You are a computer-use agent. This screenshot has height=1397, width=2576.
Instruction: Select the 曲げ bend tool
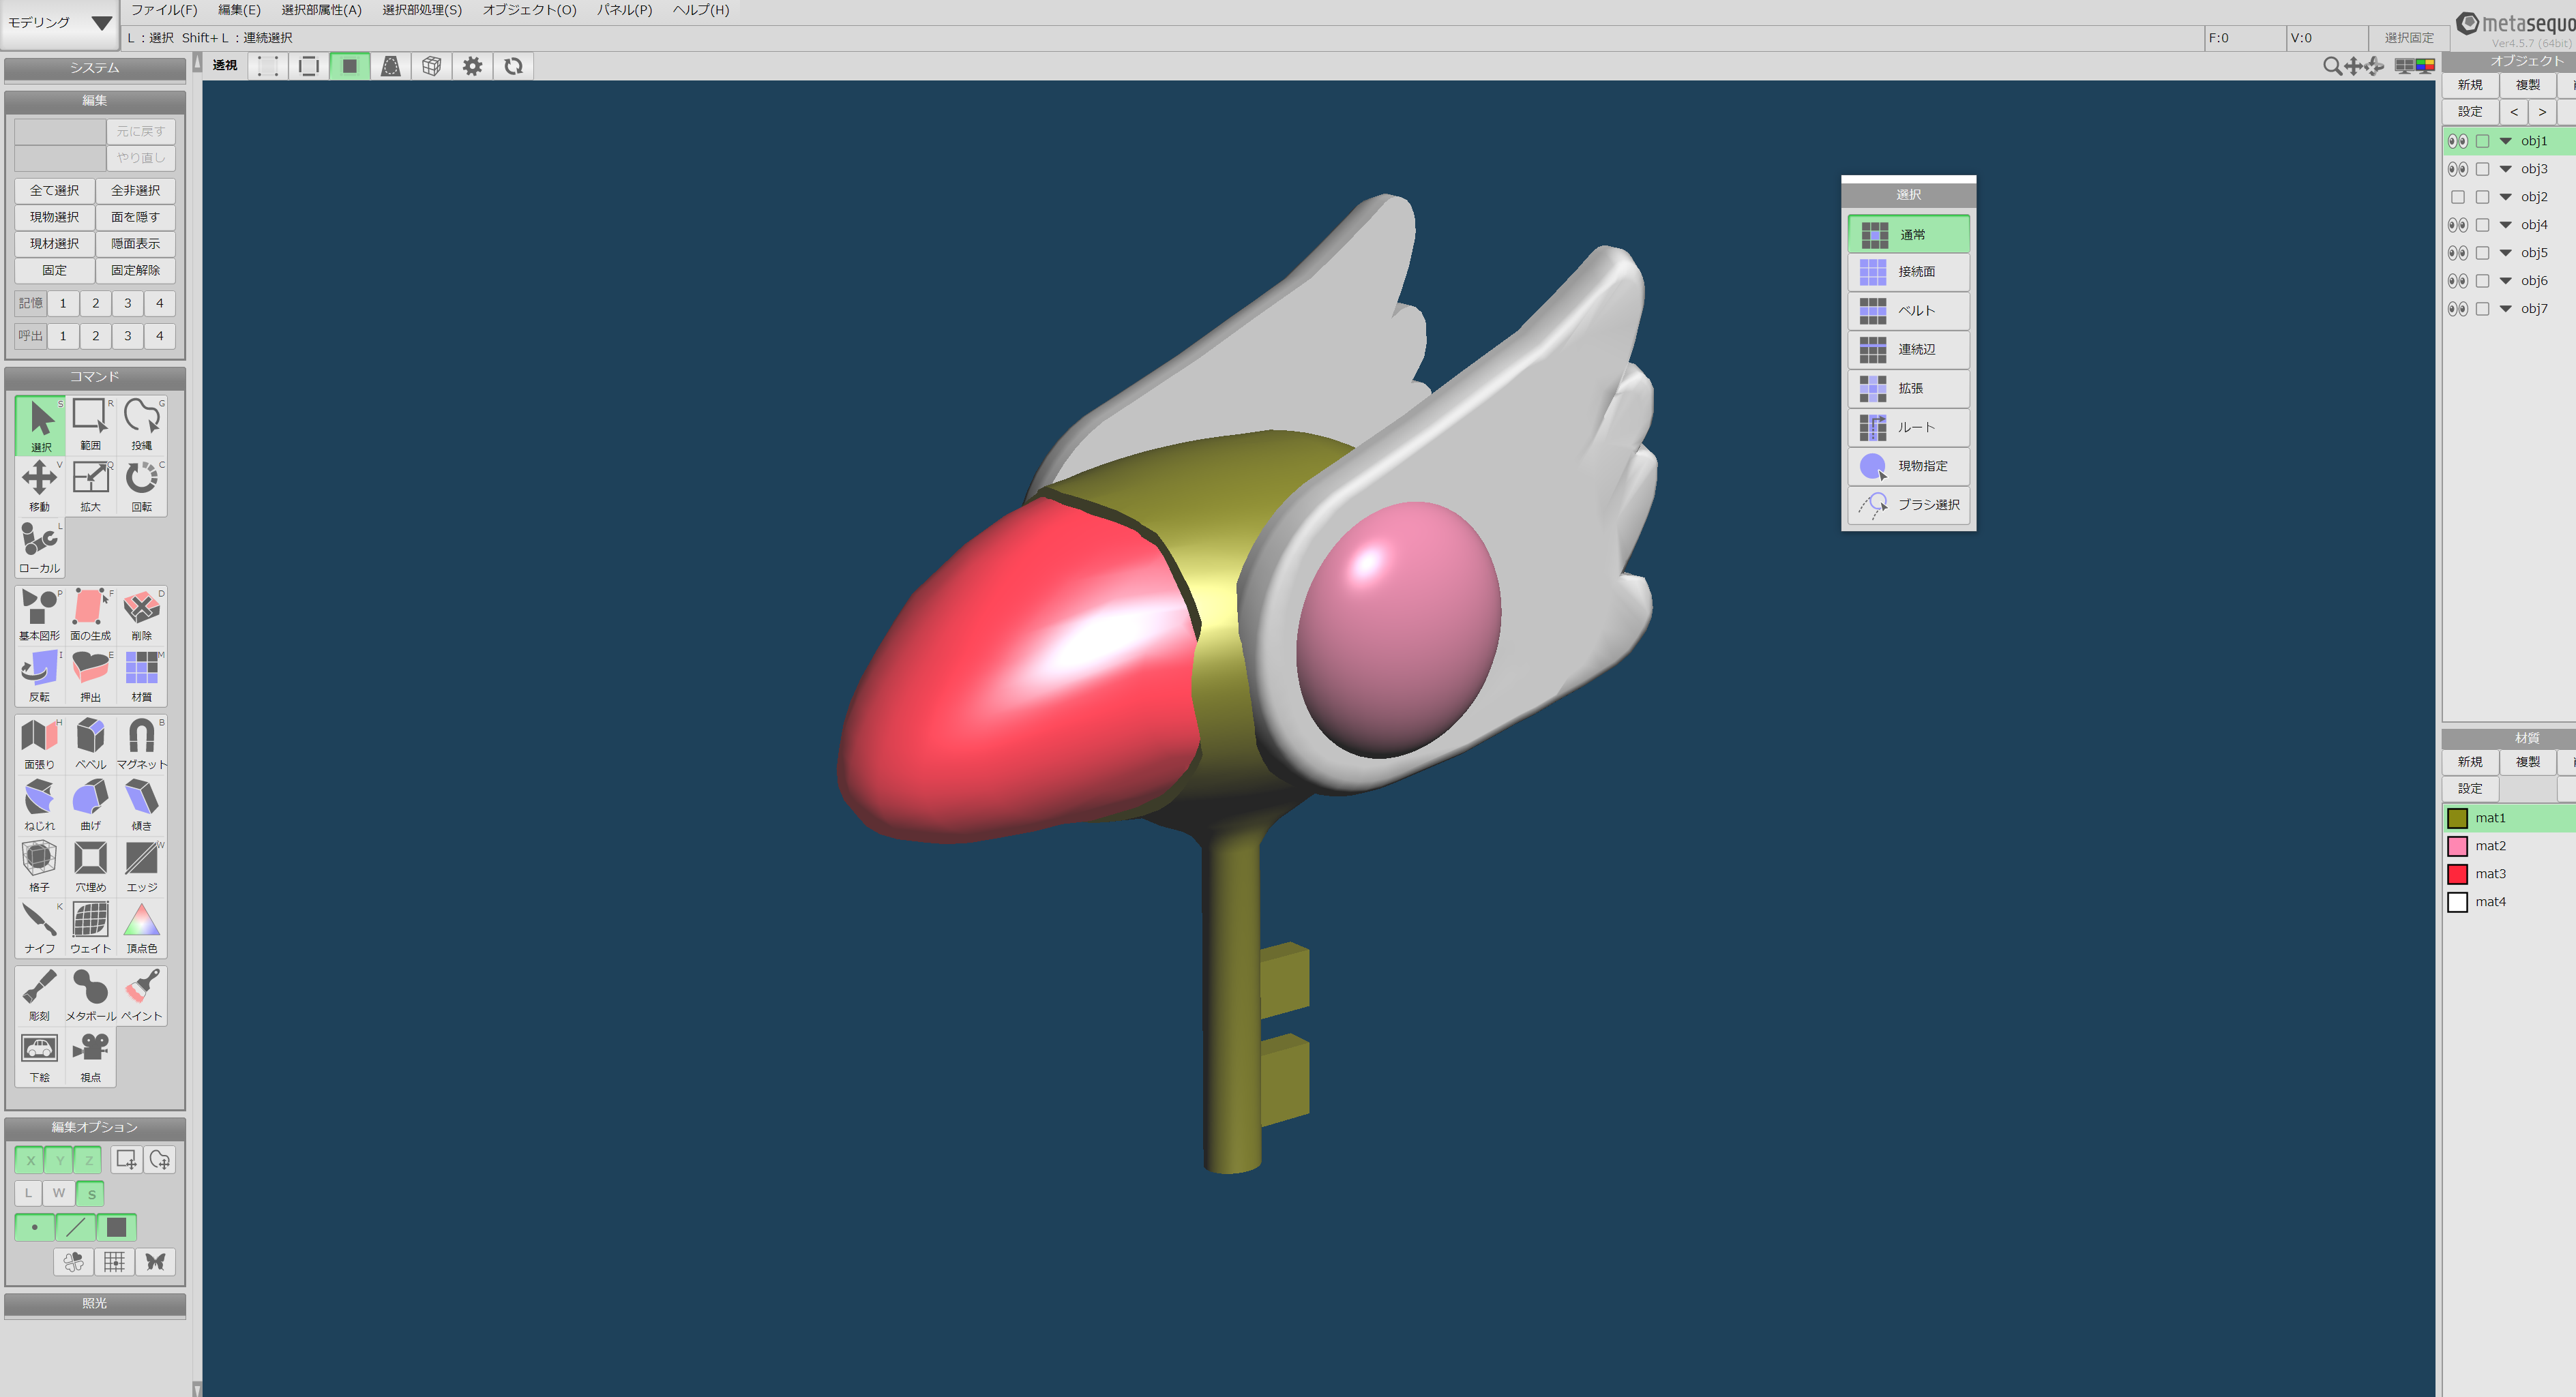90,805
